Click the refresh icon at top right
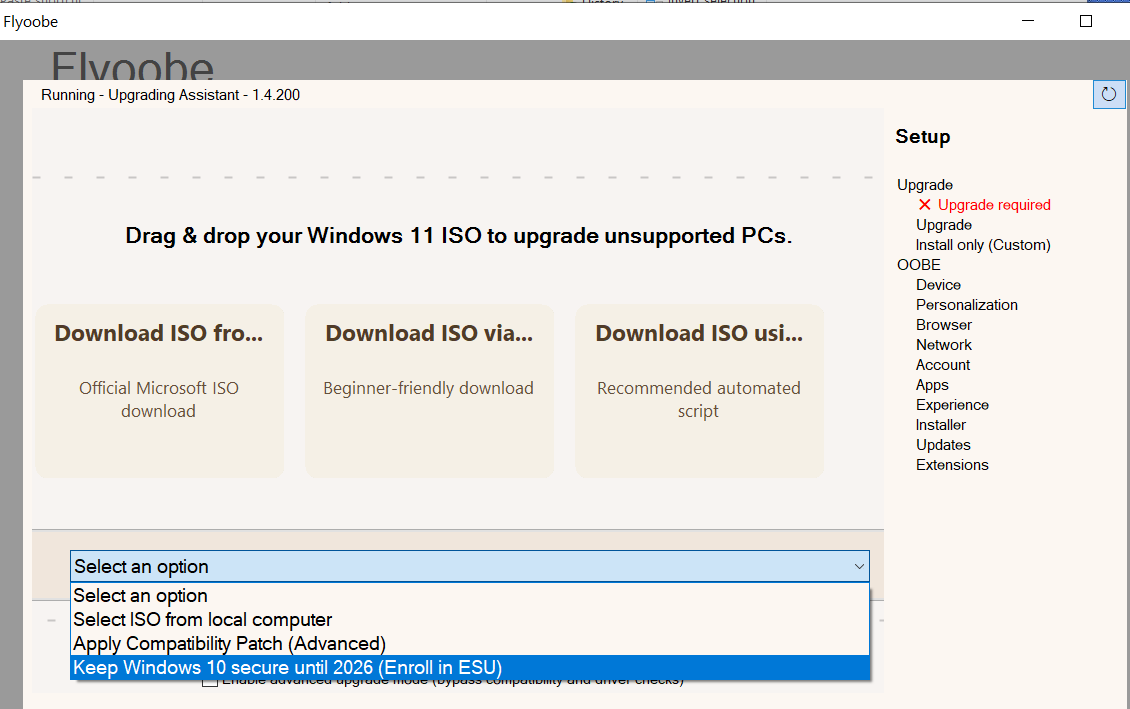Screen dimensions: 1130x709 coord(1108,94)
